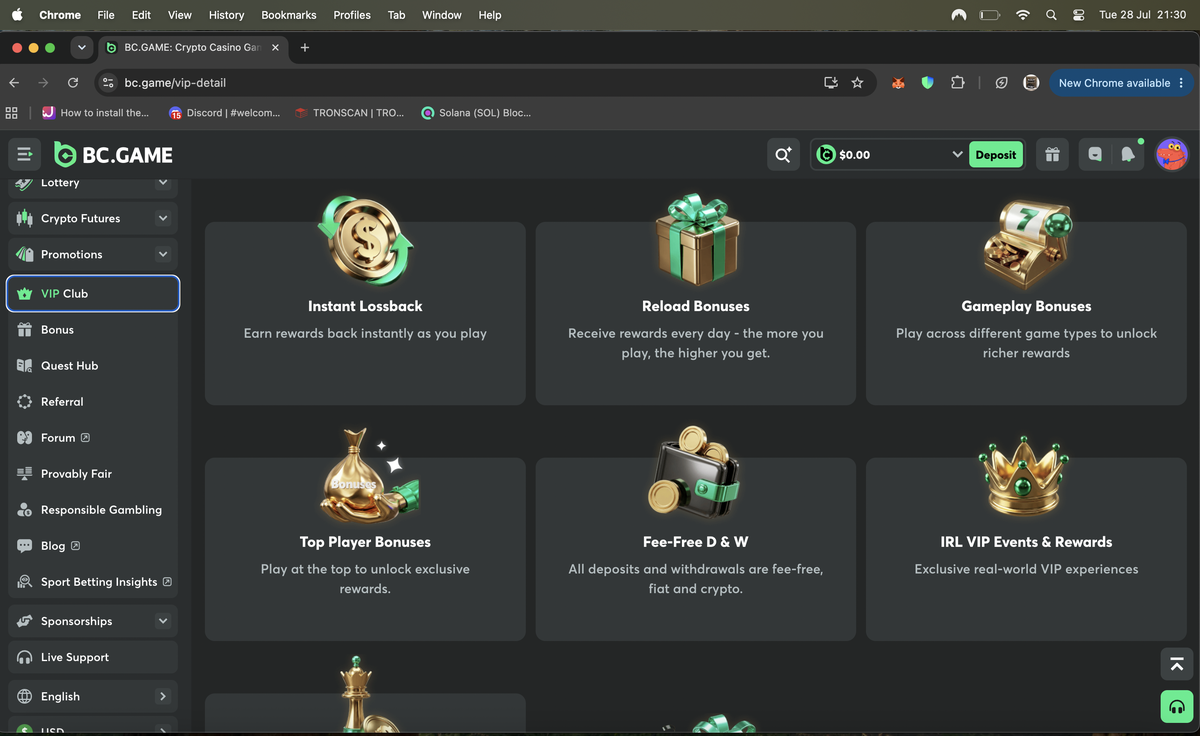This screenshot has height=736, width=1200.
Task: Click the New Chrome available update button
Action: [1120, 83]
